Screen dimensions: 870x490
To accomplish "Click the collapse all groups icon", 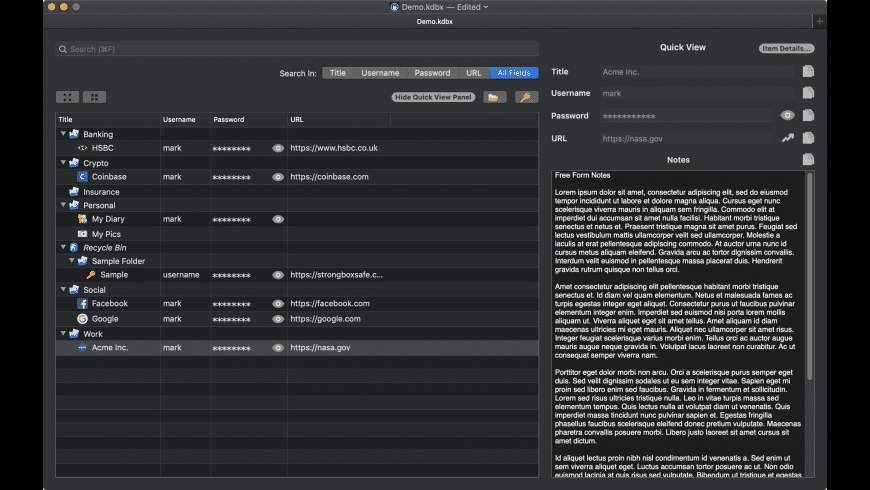I will [x=94, y=97].
